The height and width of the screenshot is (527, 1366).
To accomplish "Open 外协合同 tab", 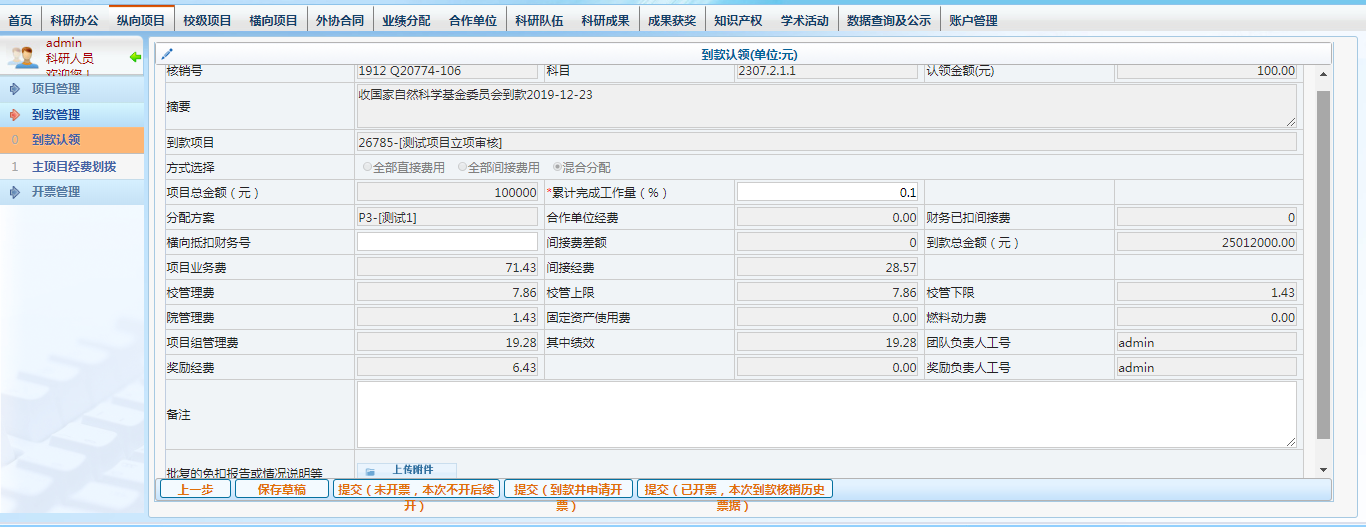I will 340,20.
